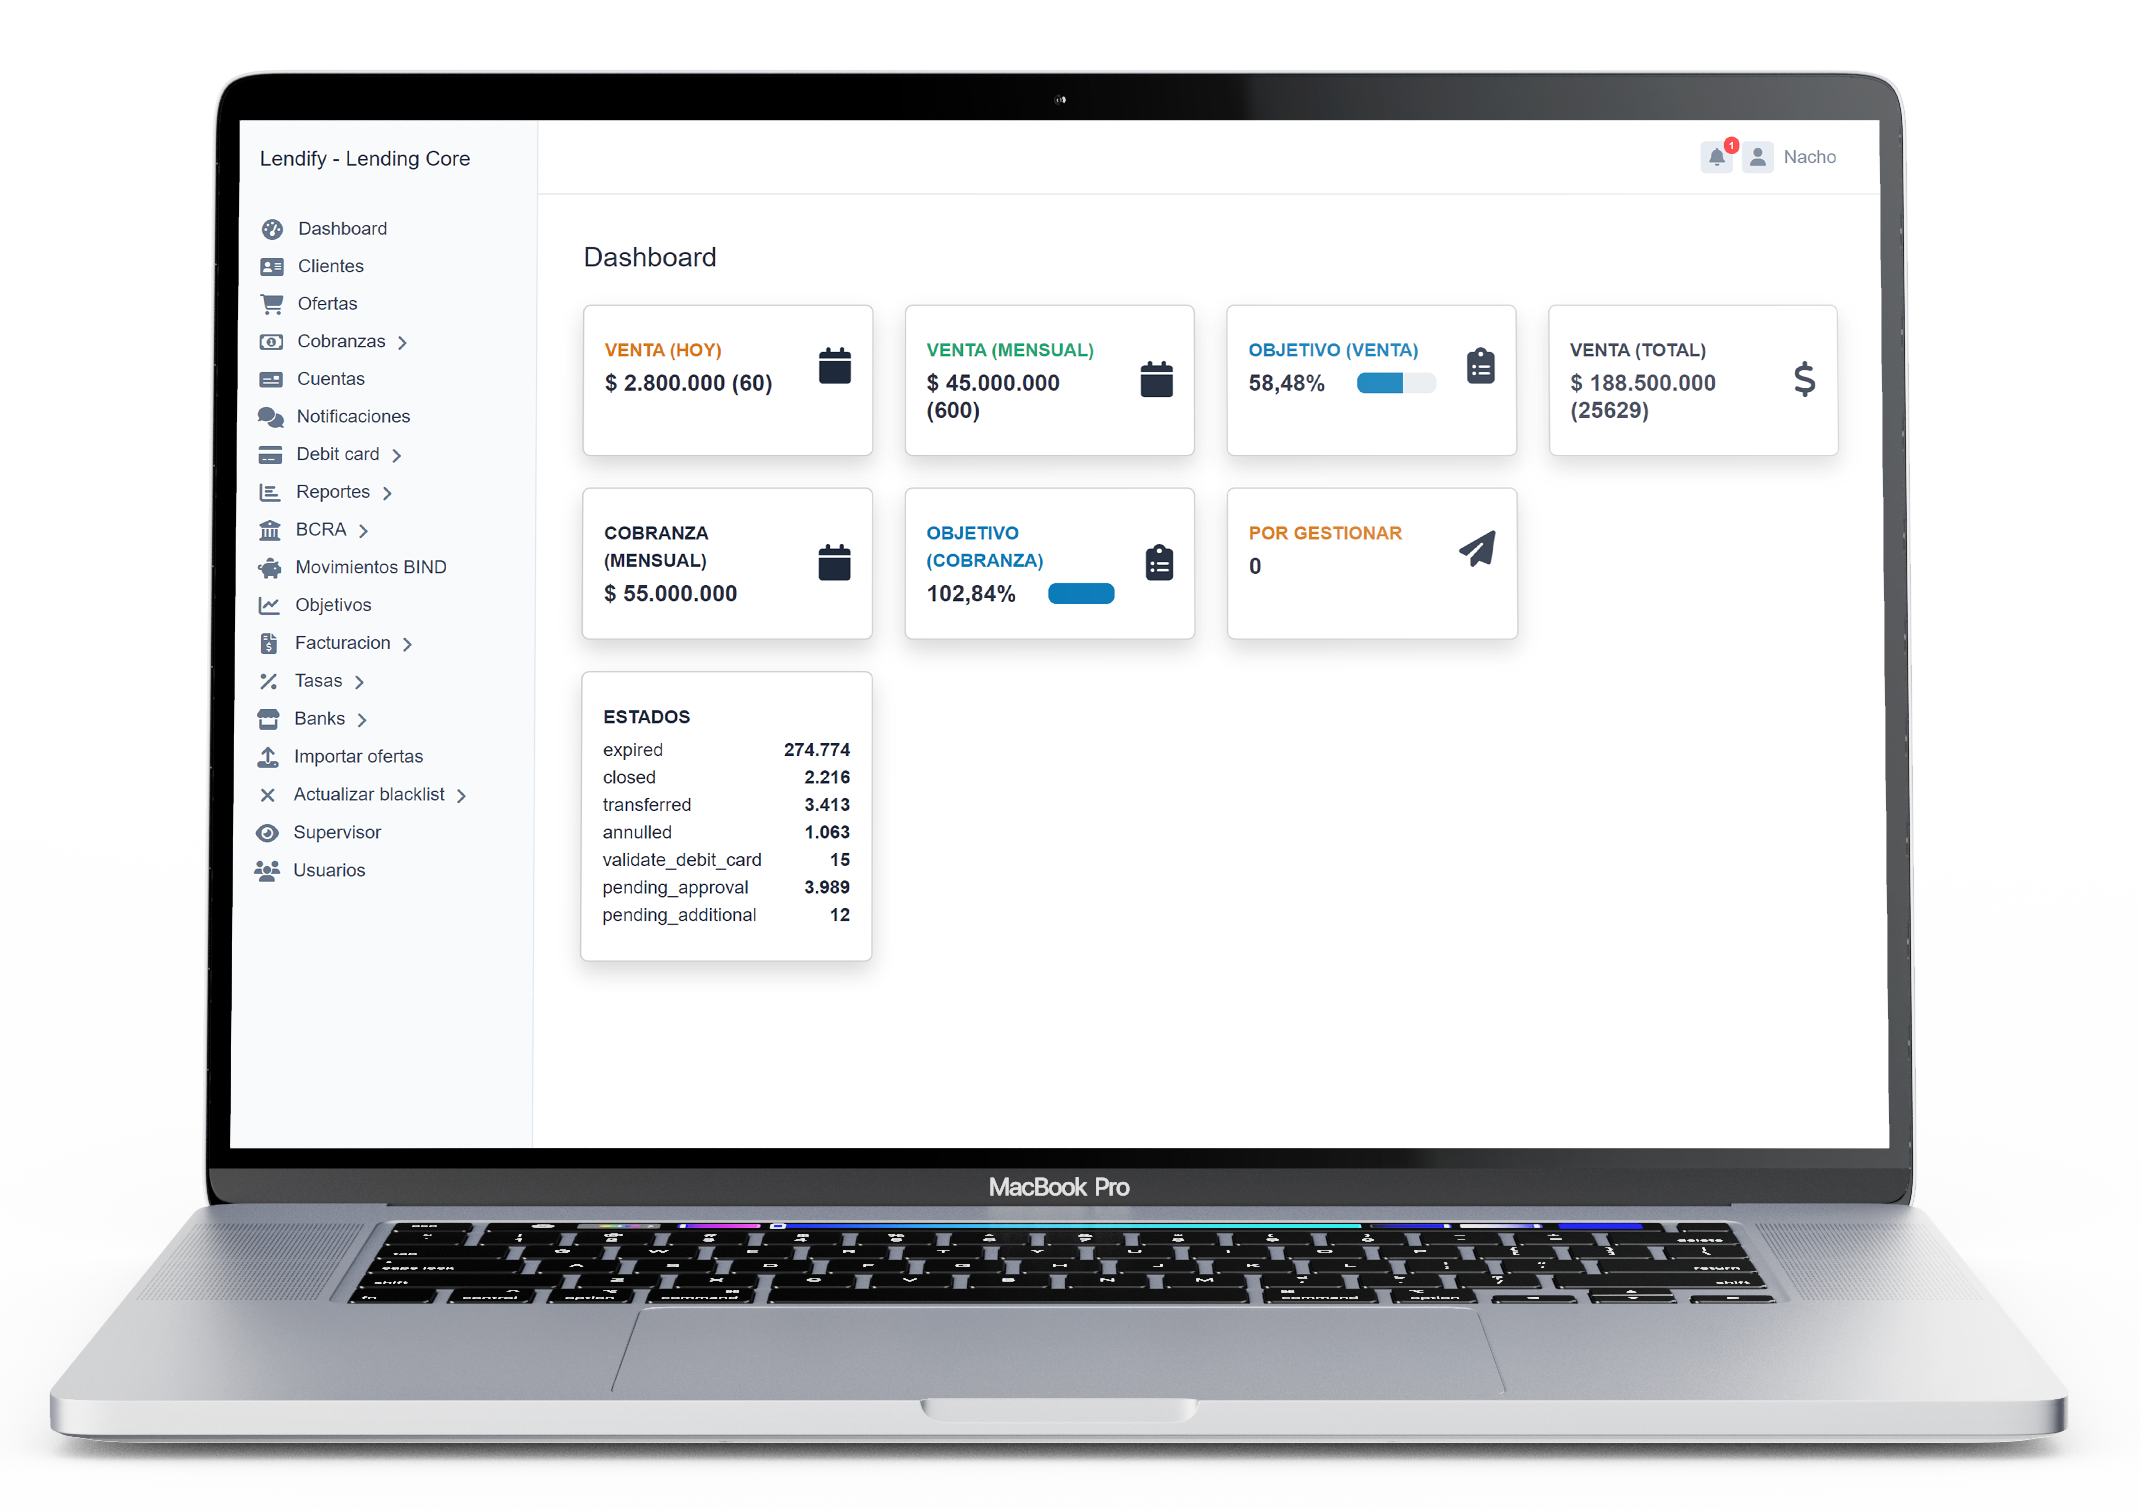The height and width of the screenshot is (1510, 2140).
Task: Click the Notificaciones bell icon
Action: click(x=1719, y=157)
